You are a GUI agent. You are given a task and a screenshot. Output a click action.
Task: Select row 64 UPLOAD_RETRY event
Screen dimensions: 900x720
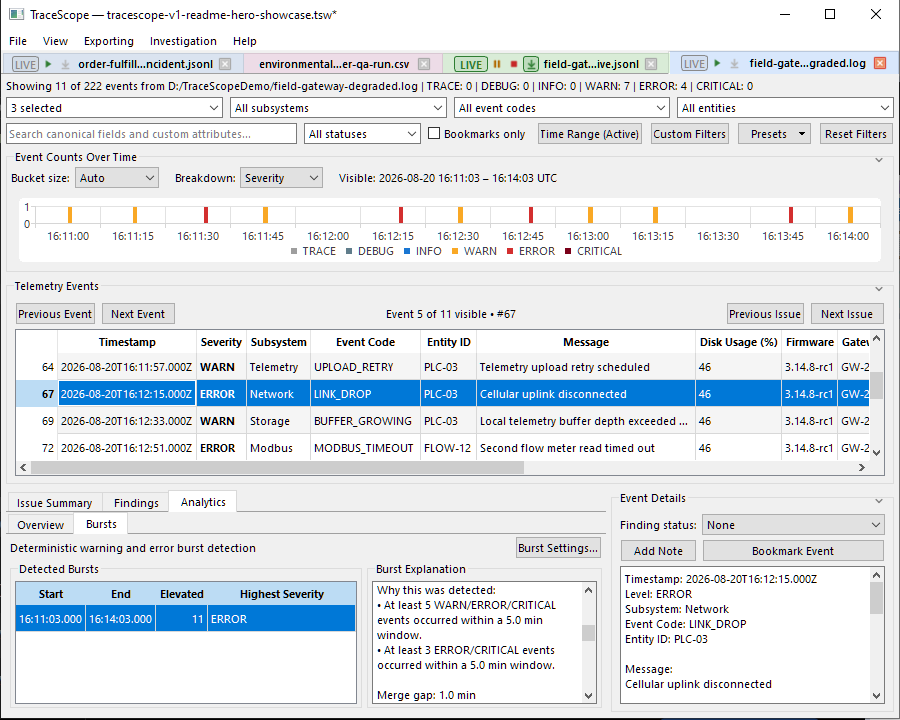tap(442, 367)
